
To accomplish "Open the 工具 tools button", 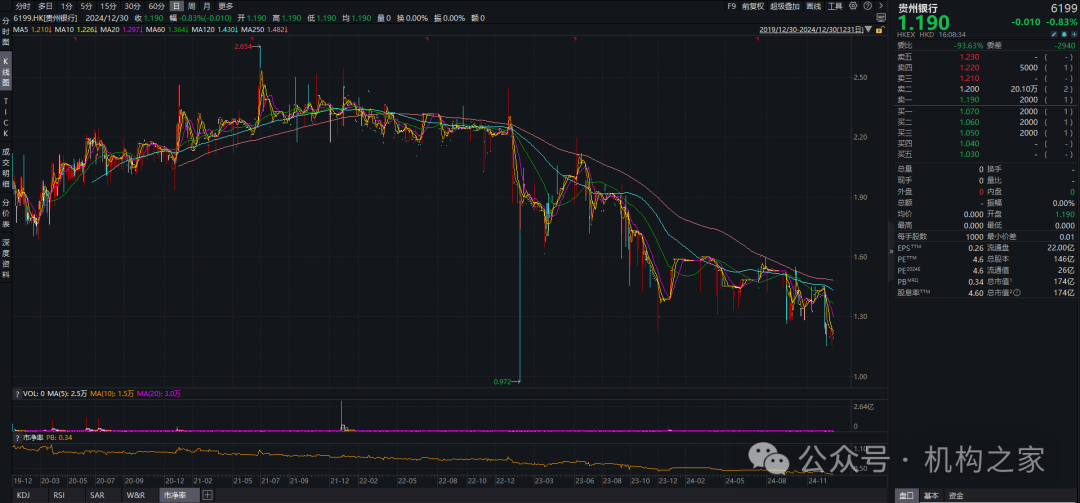I will (834, 6).
